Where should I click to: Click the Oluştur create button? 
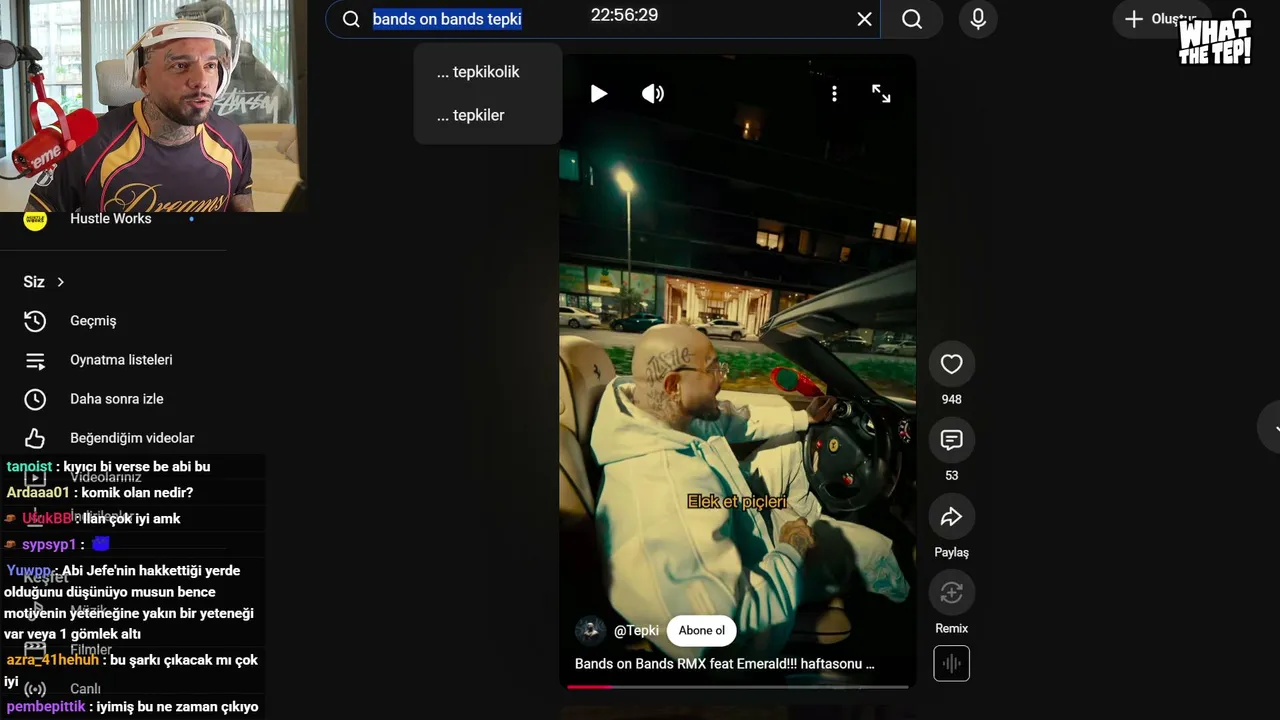(1160, 19)
